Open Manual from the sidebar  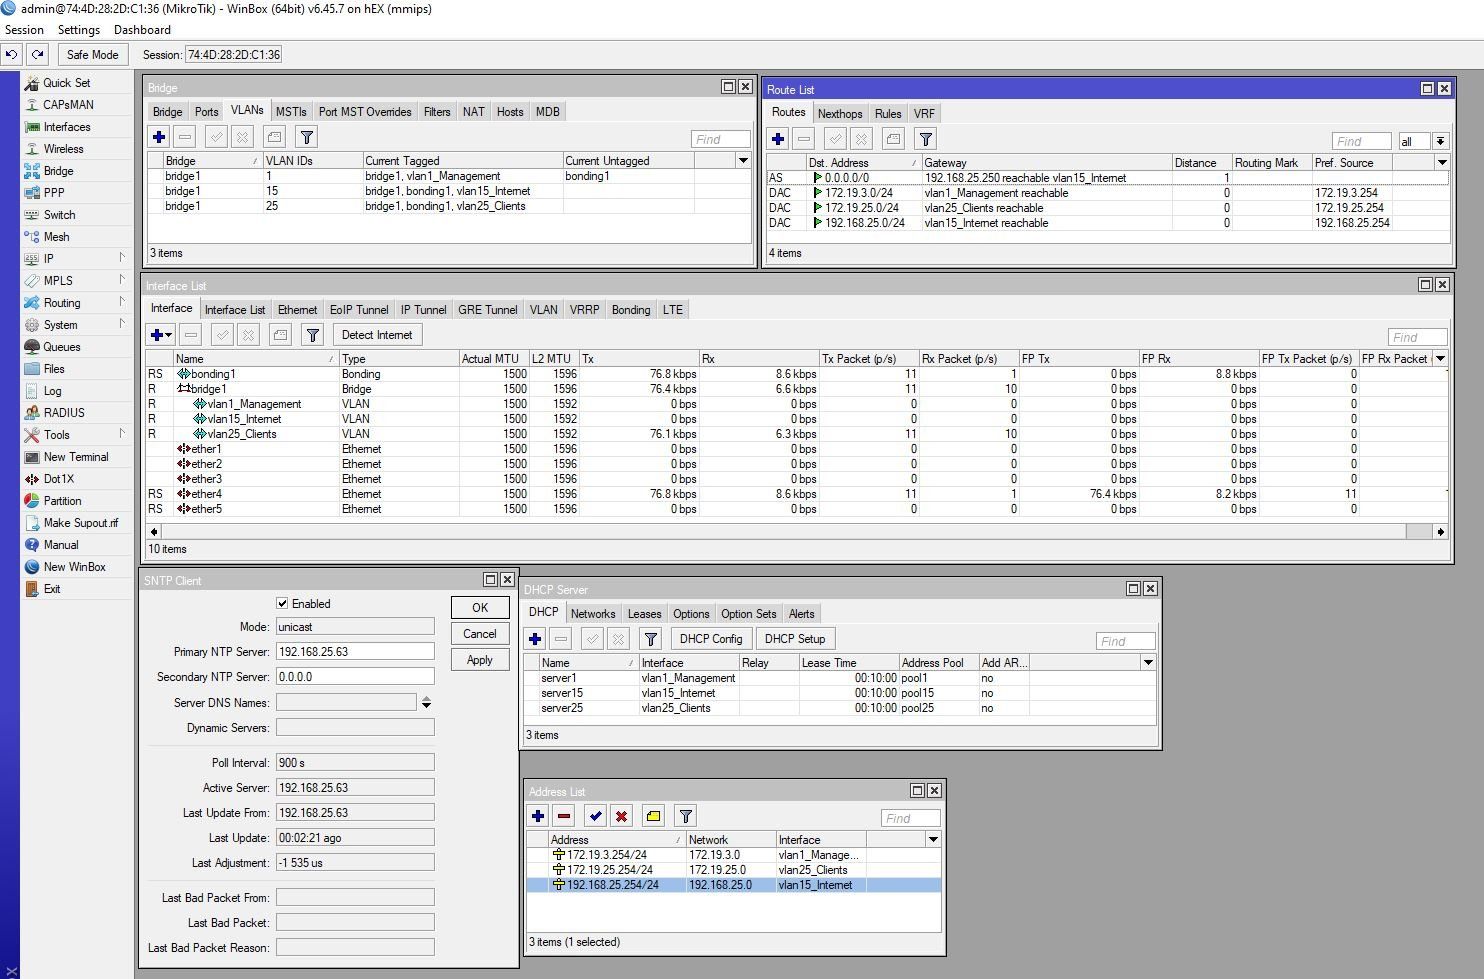click(60, 545)
